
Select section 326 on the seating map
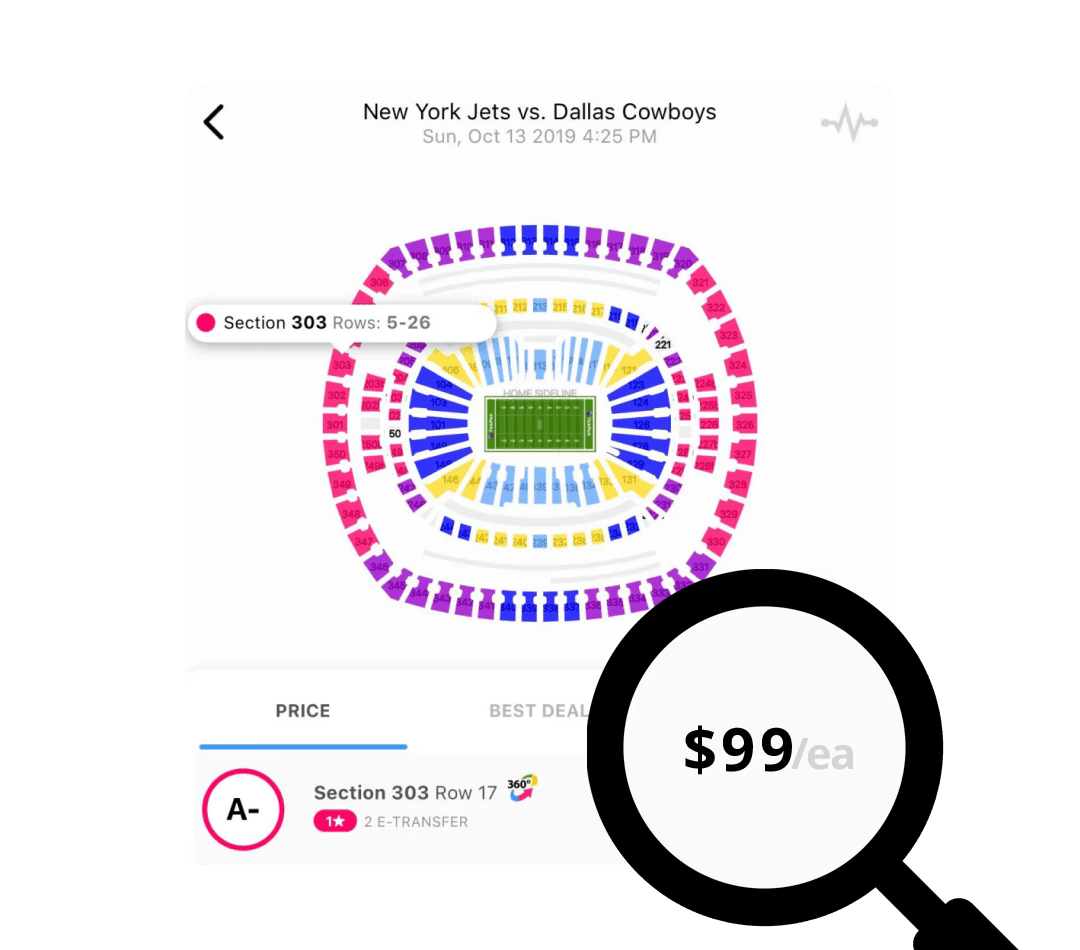[745, 424]
